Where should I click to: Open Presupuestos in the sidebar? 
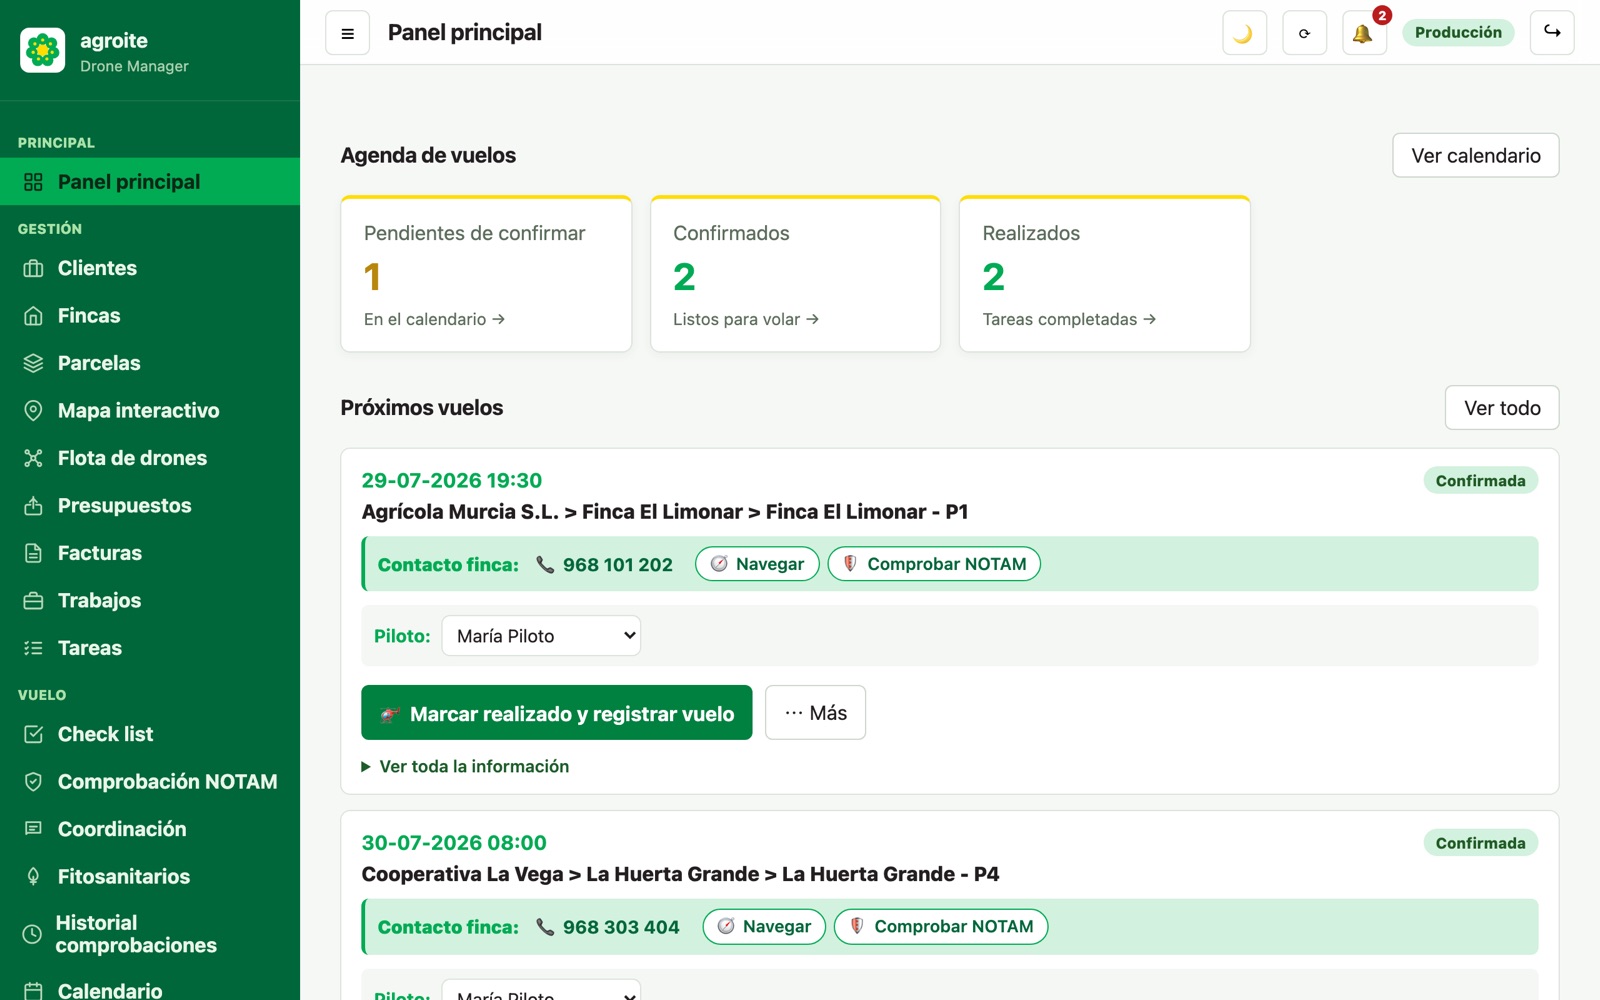point(150,506)
